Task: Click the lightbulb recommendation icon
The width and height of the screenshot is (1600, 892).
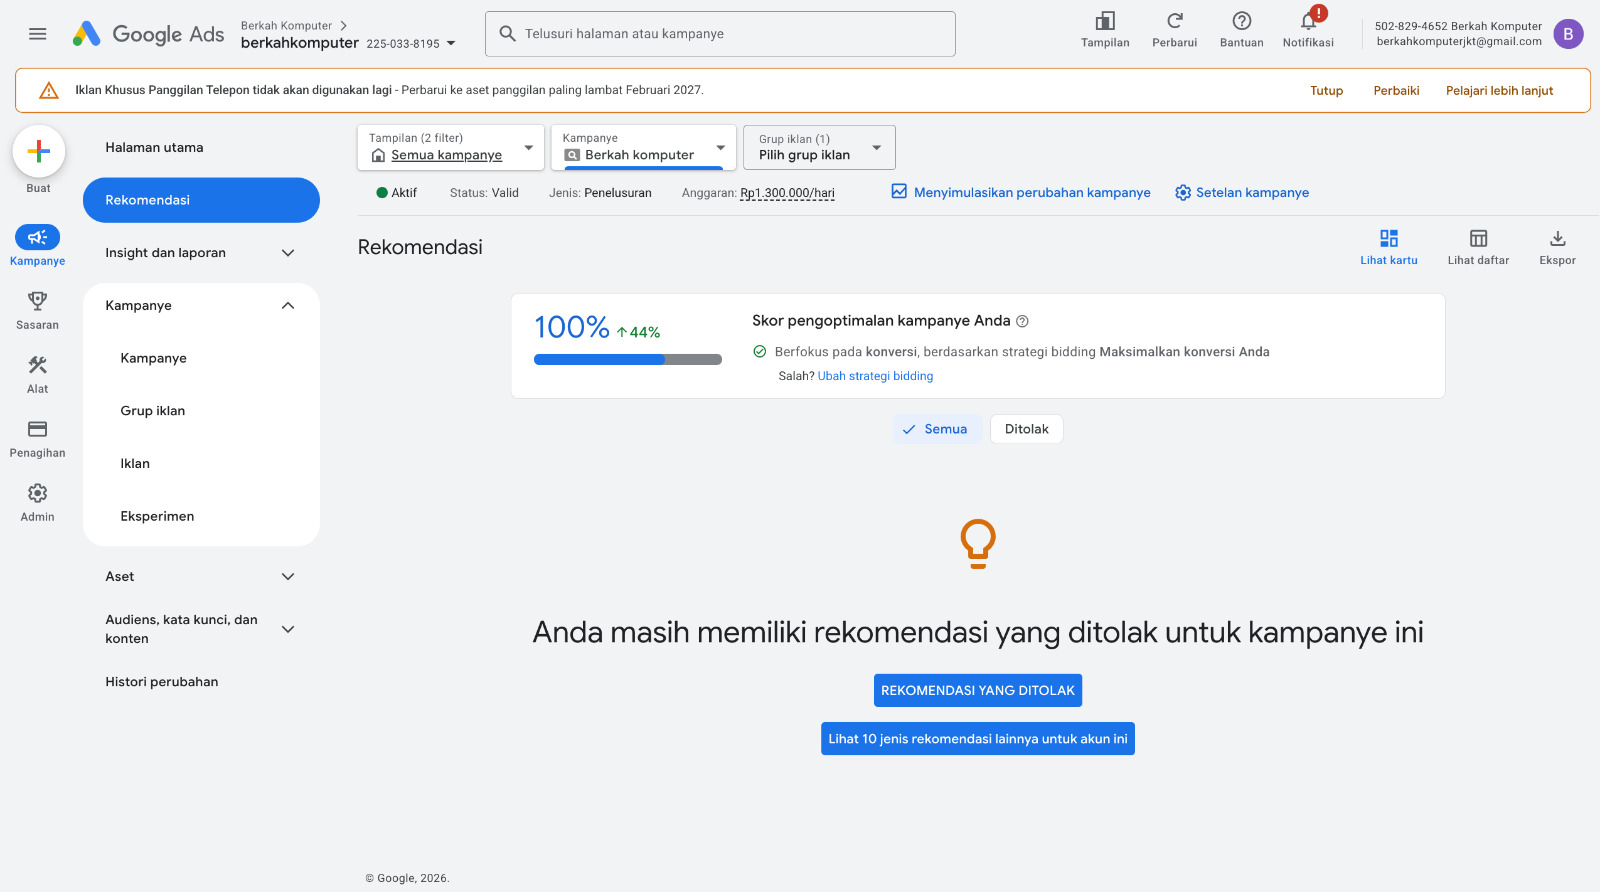Action: coord(978,544)
